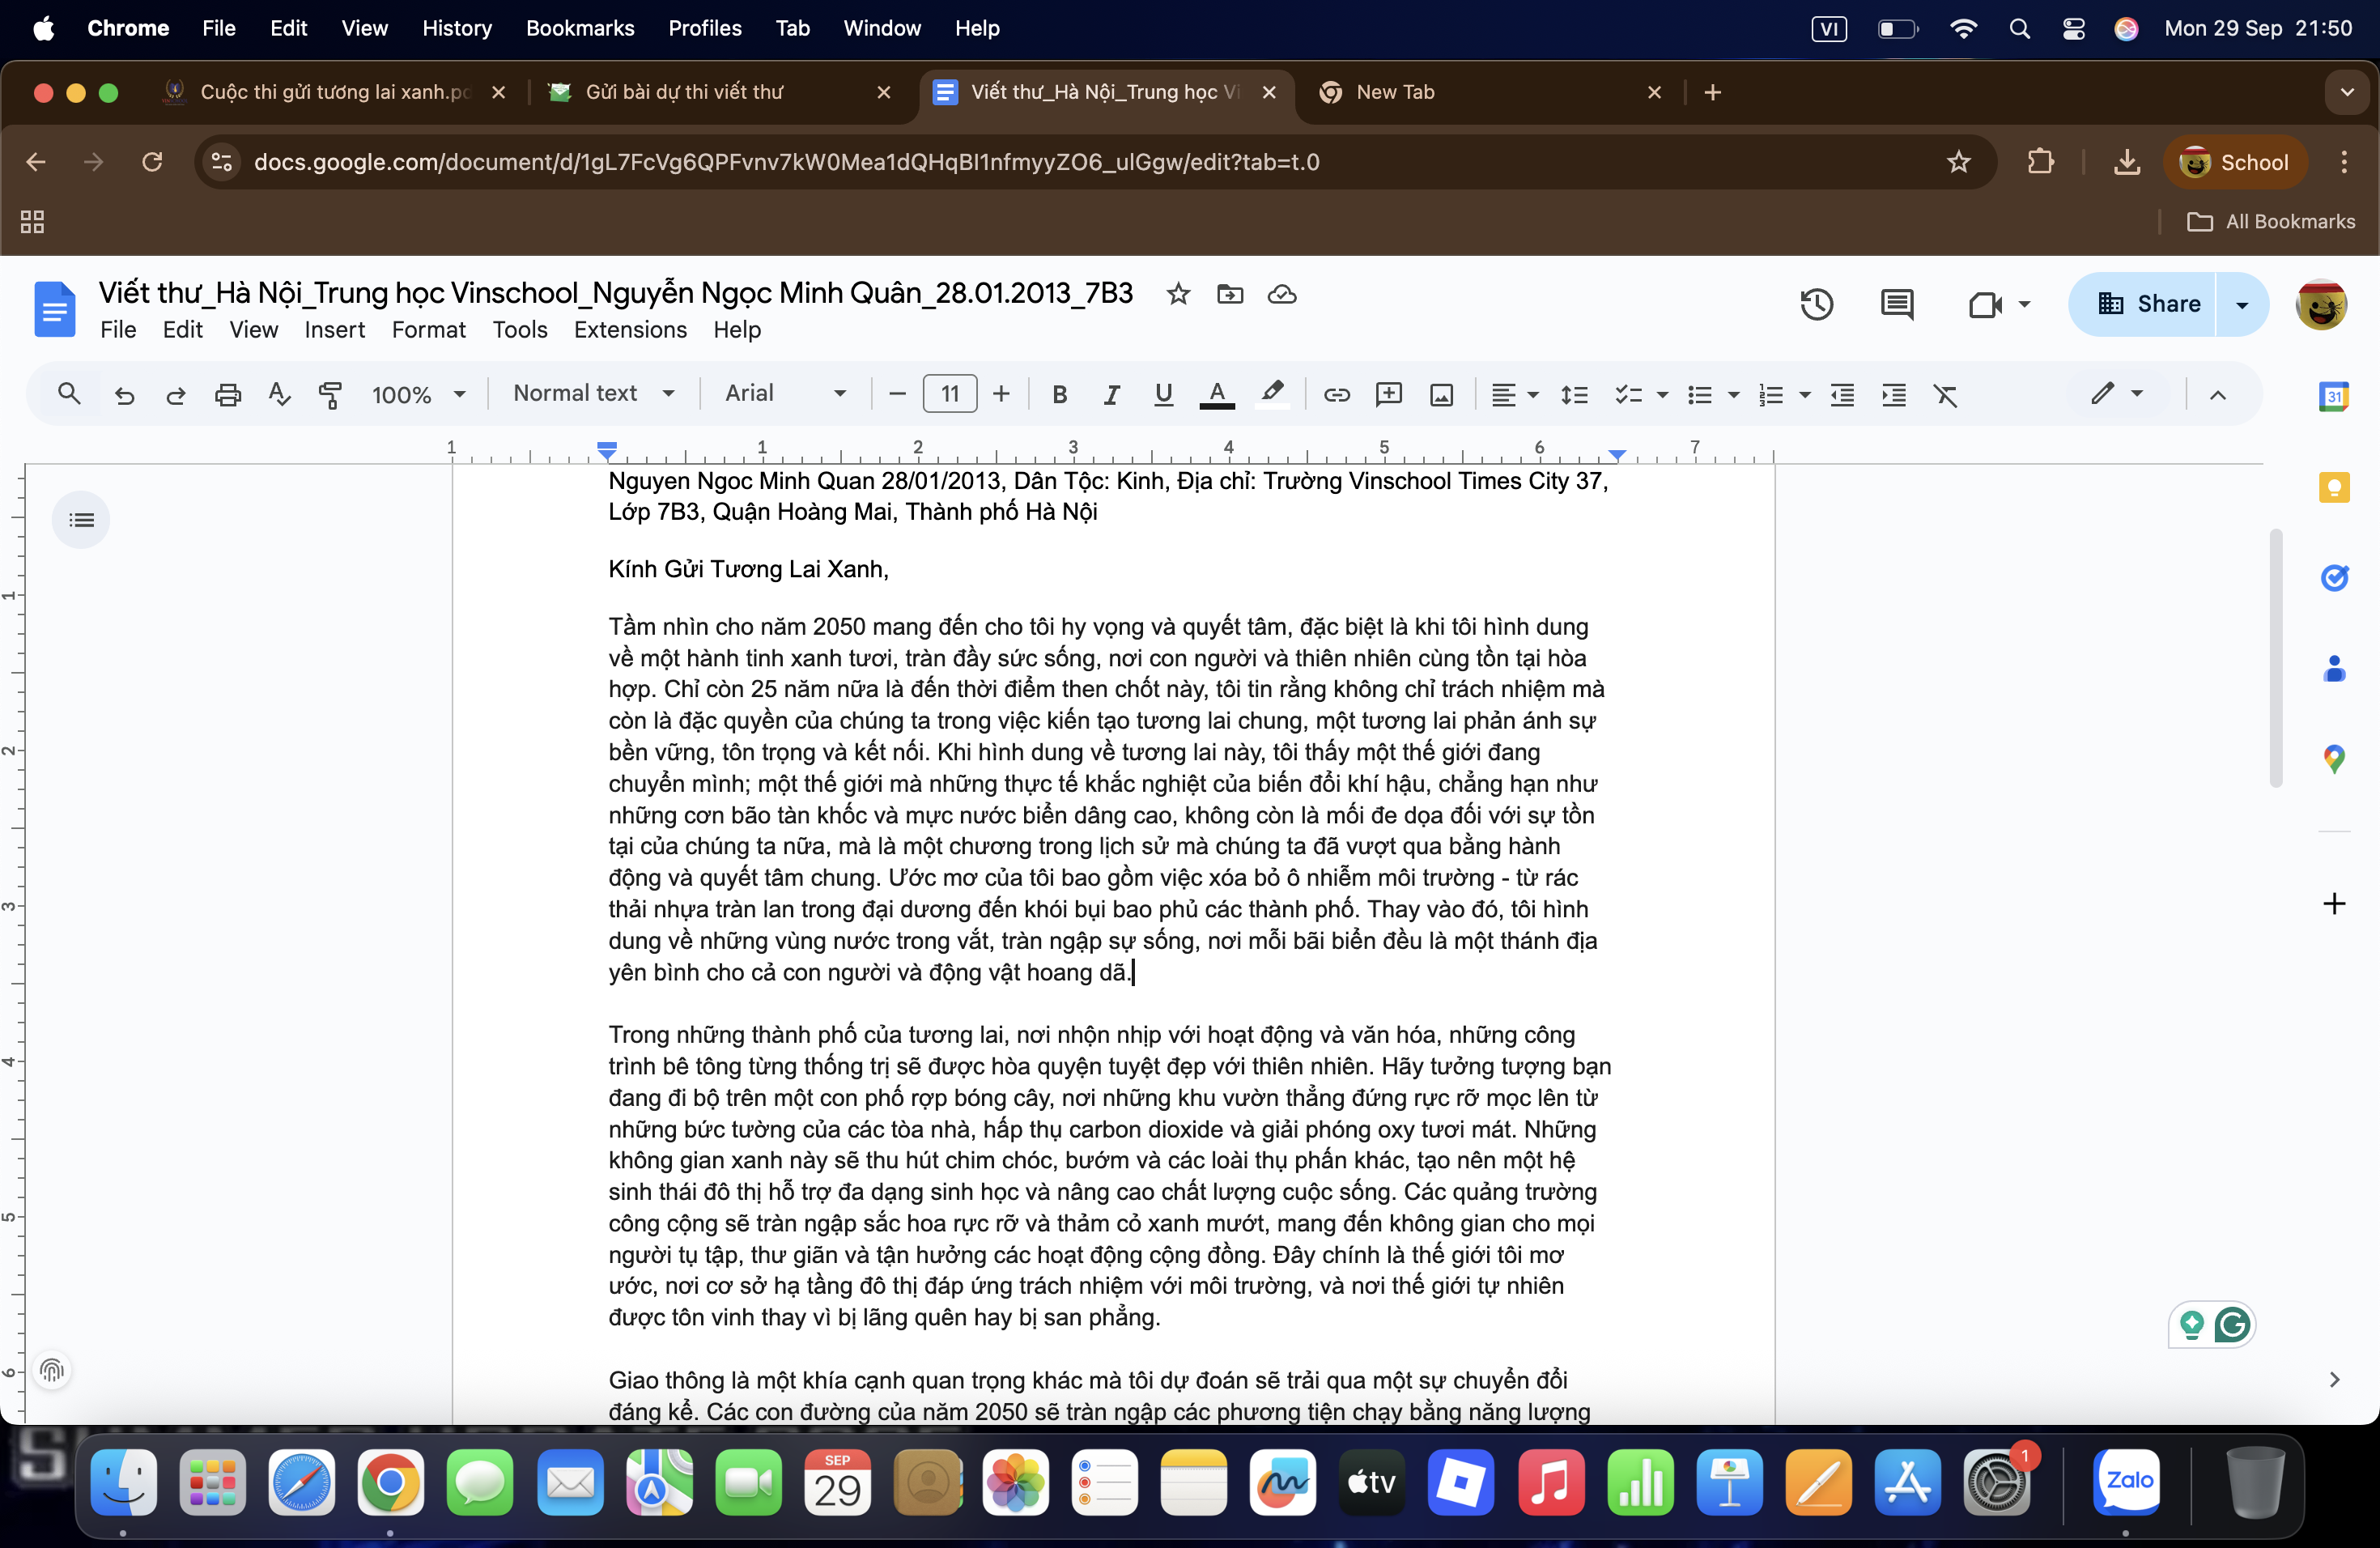
Task: Open the 100% zoom dropdown
Action: point(418,394)
